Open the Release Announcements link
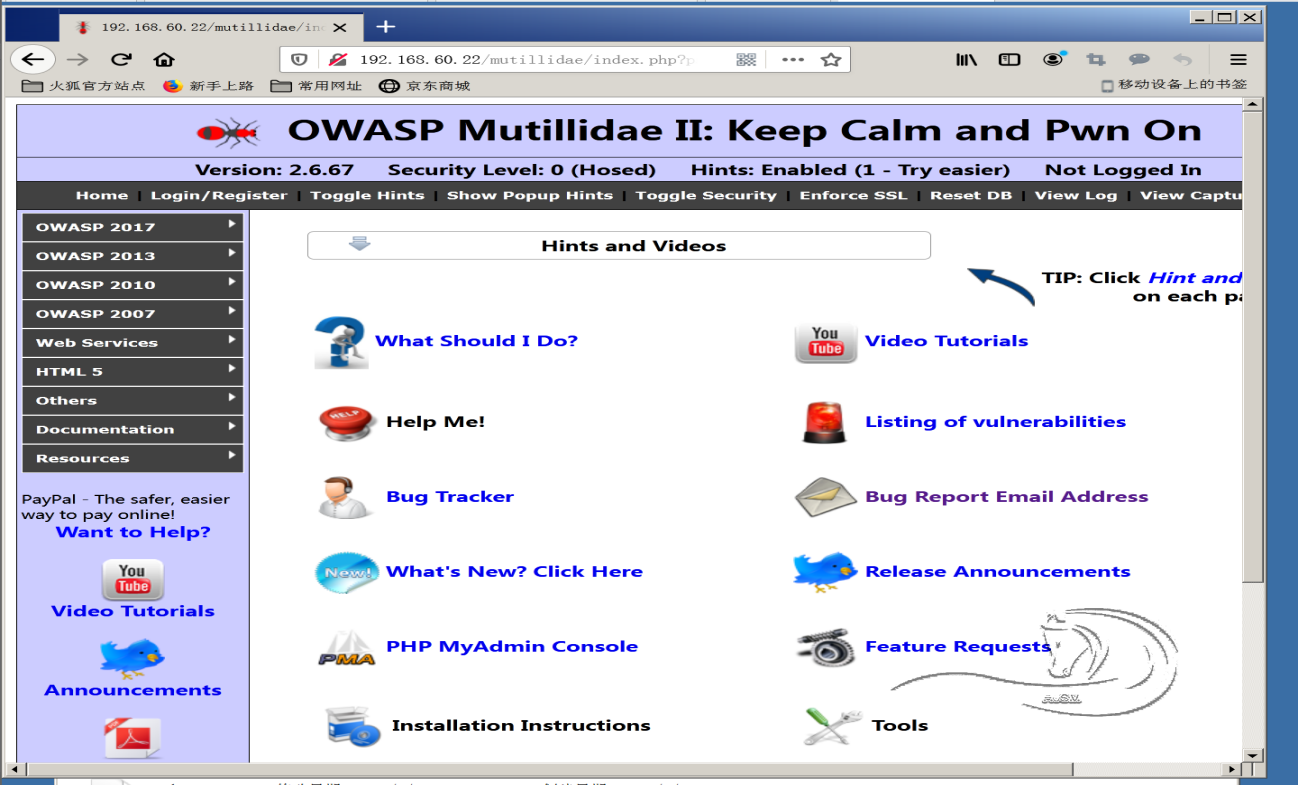Screen dimensions: 1298x786 tap(997, 572)
